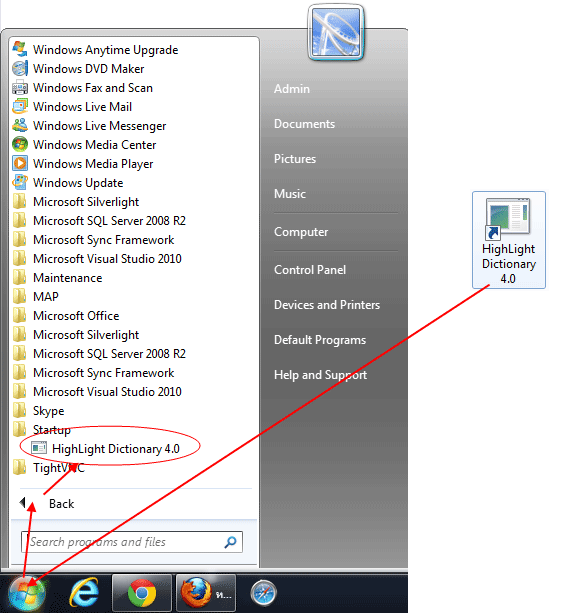Open Documents from Start menu

(304, 124)
